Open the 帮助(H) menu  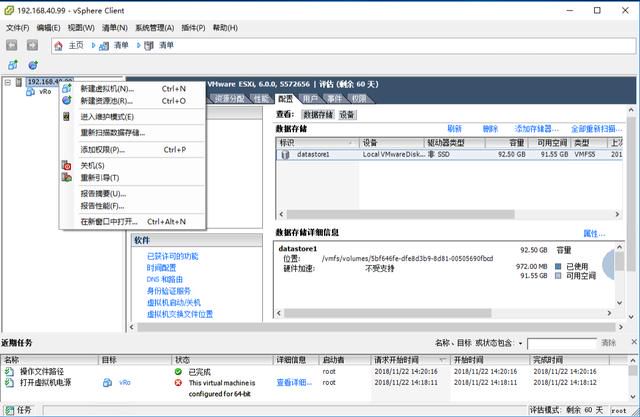(x=225, y=28)
